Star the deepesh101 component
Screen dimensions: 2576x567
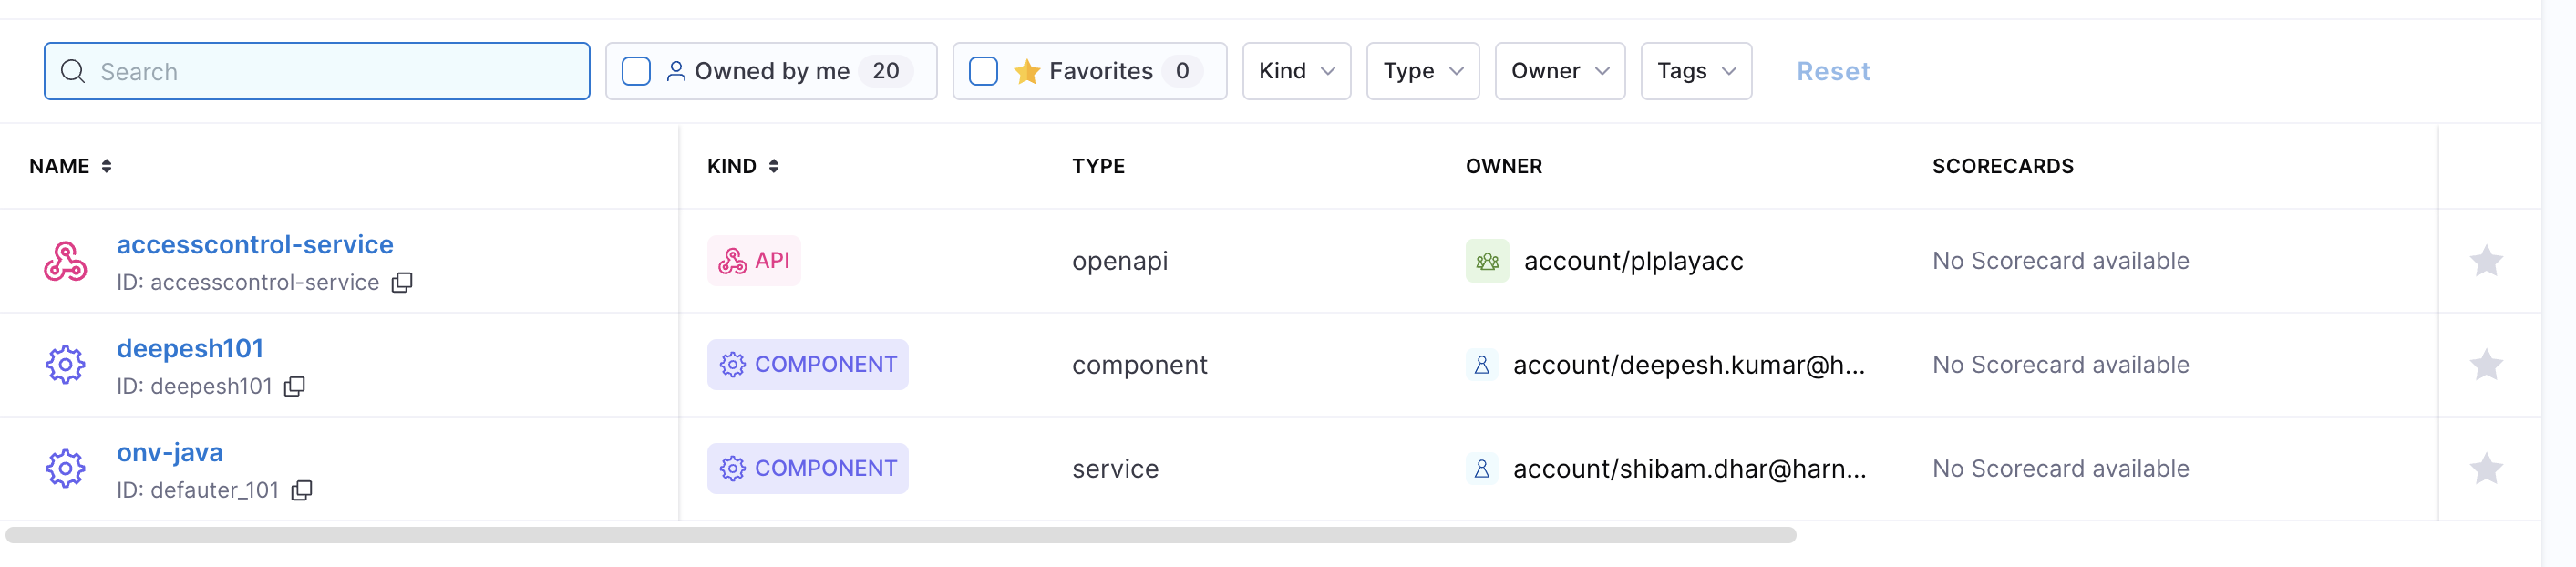pyautogui.click(x=2485, y=365)
